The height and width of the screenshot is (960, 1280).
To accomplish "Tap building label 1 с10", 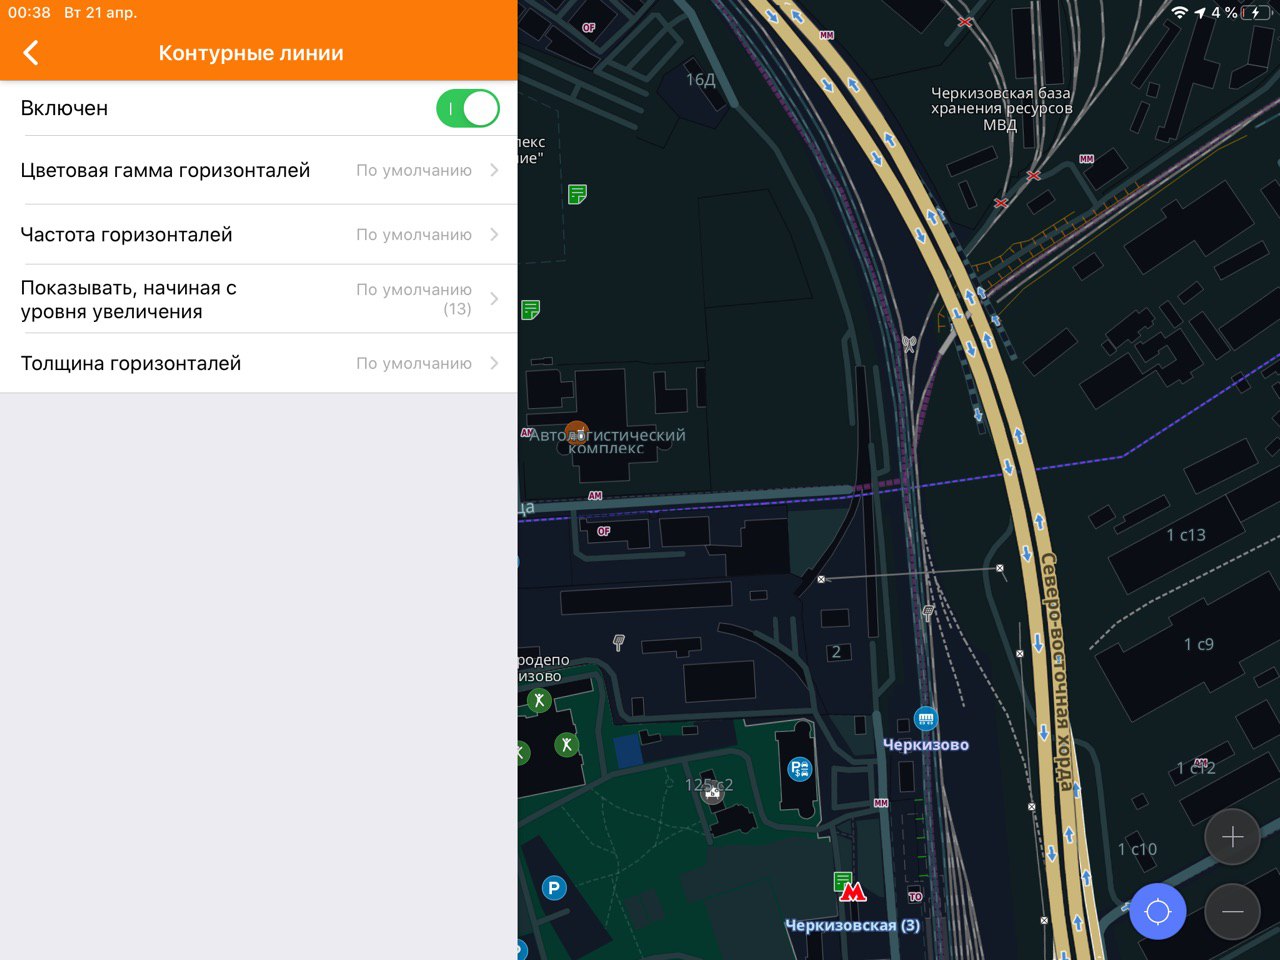I will [x=1137, y=849].
